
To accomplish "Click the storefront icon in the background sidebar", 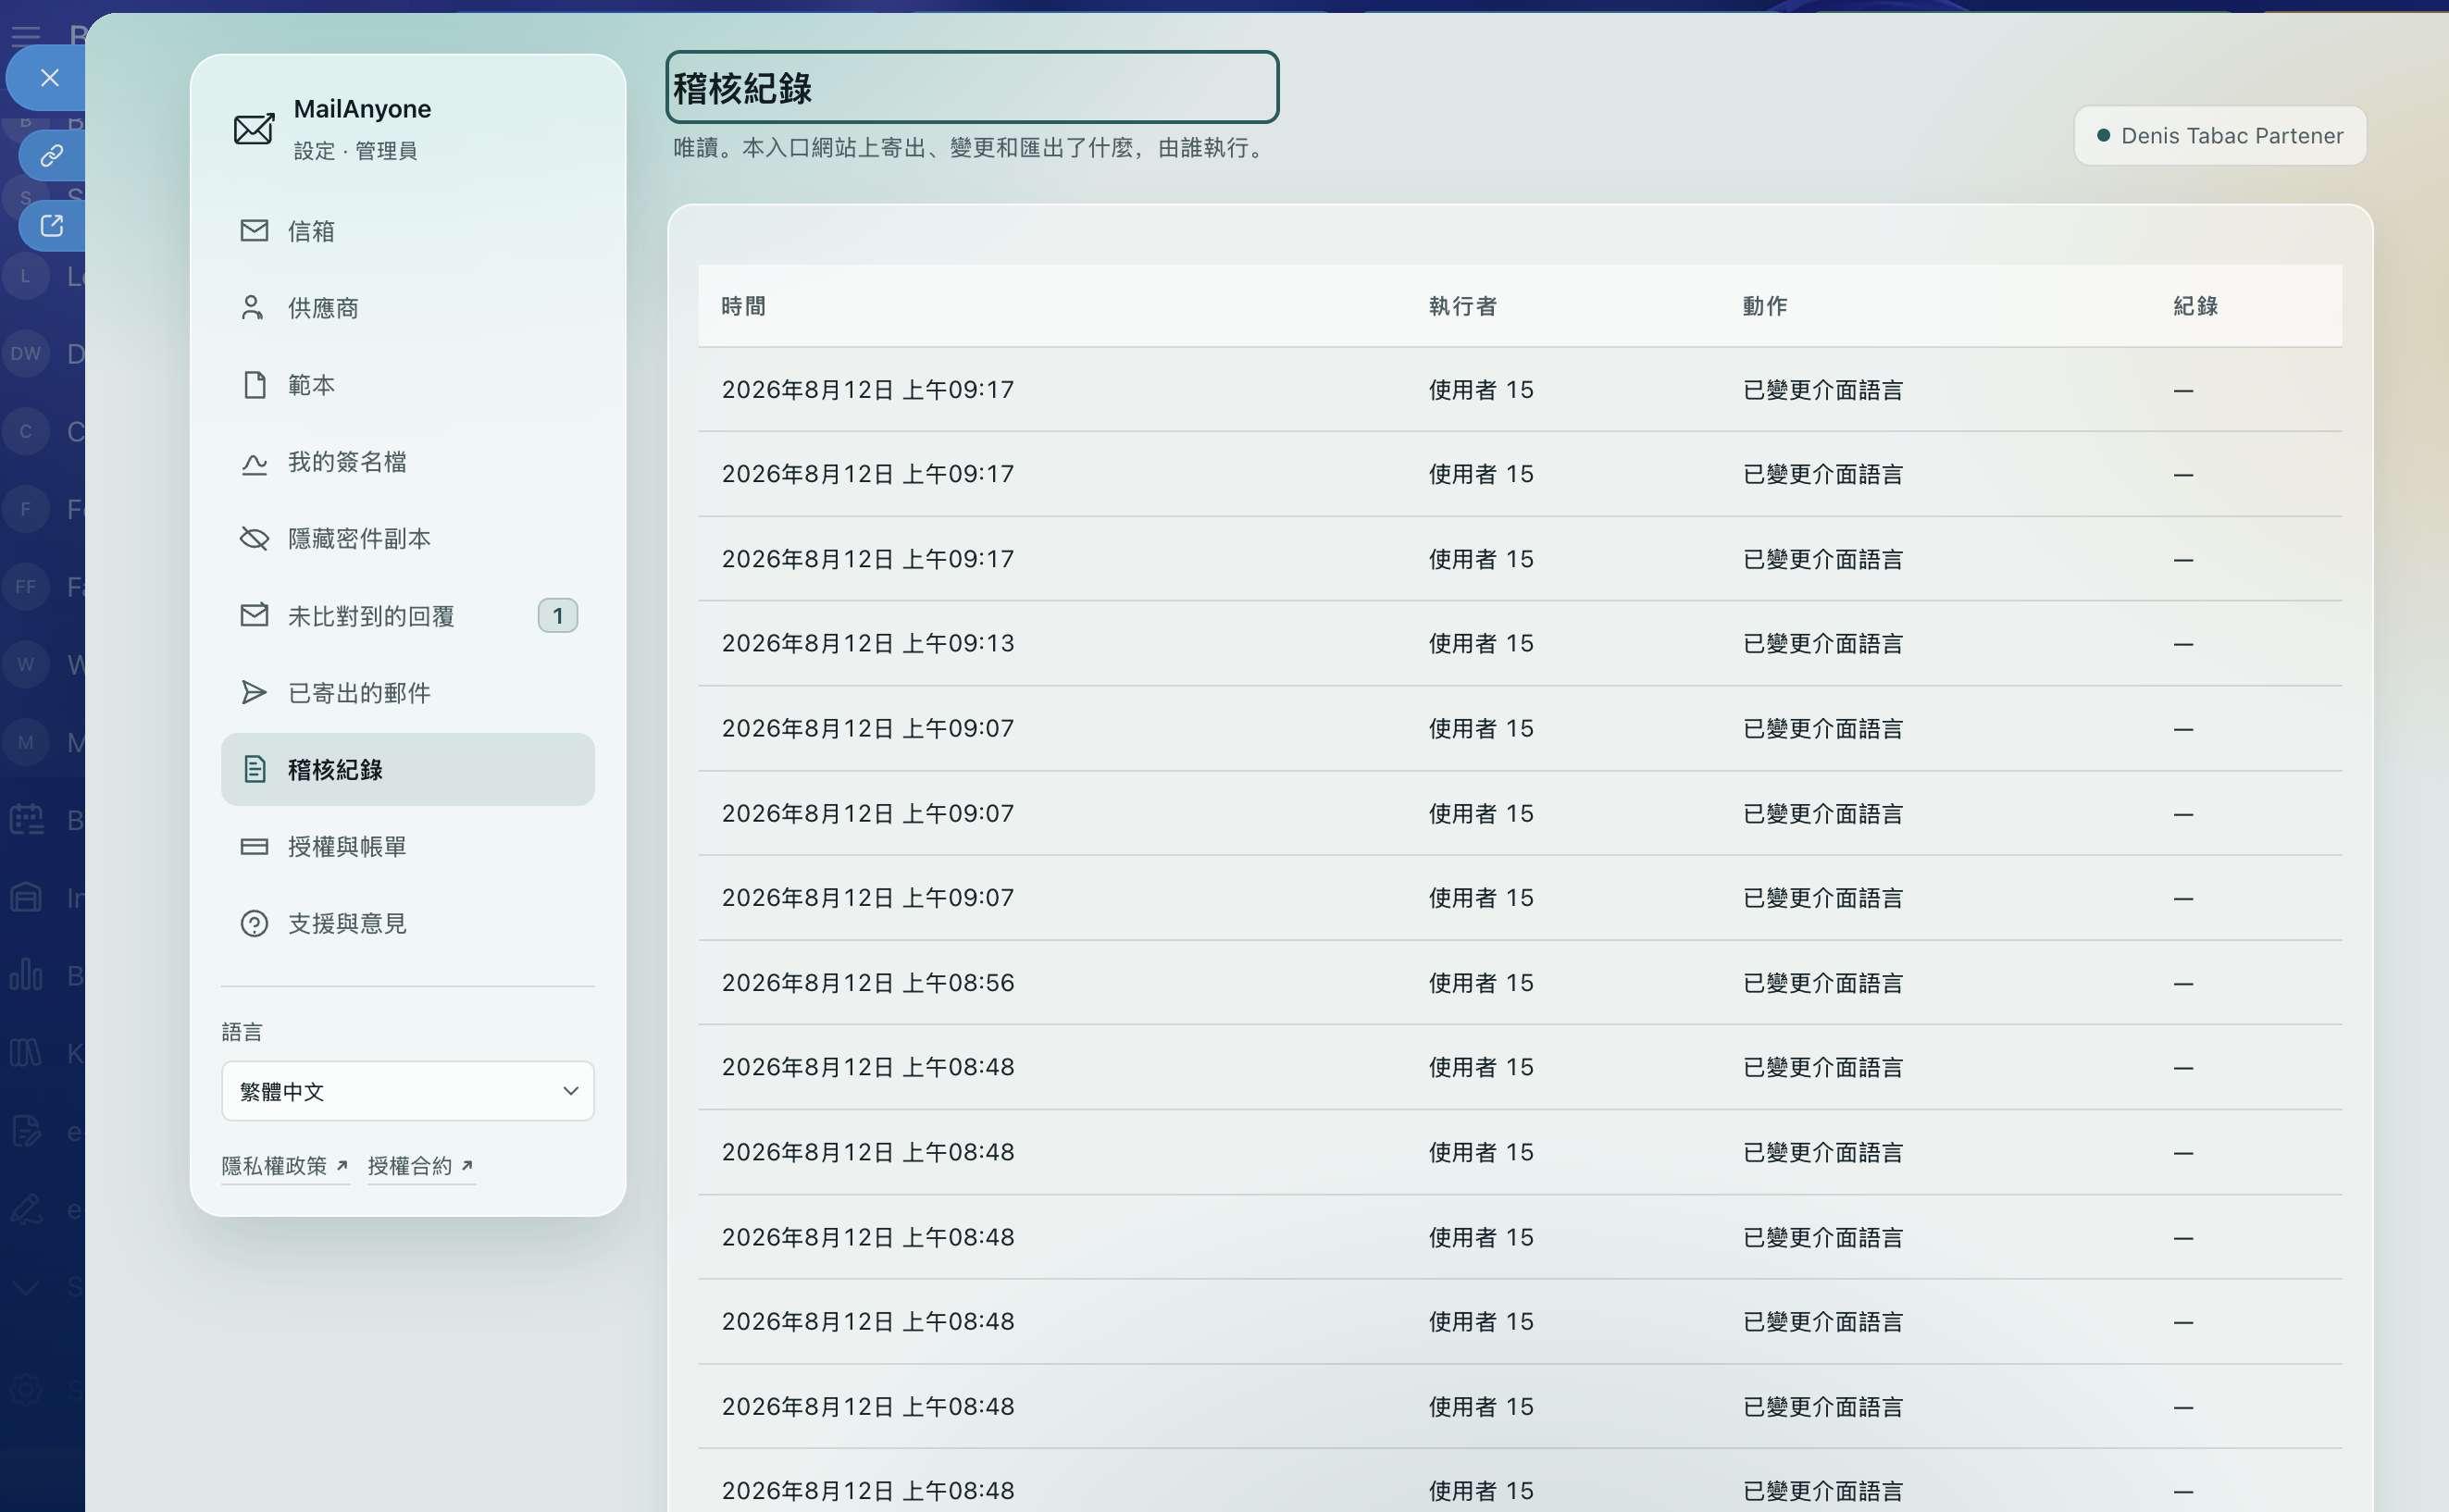I will click(x=26, y=897).
